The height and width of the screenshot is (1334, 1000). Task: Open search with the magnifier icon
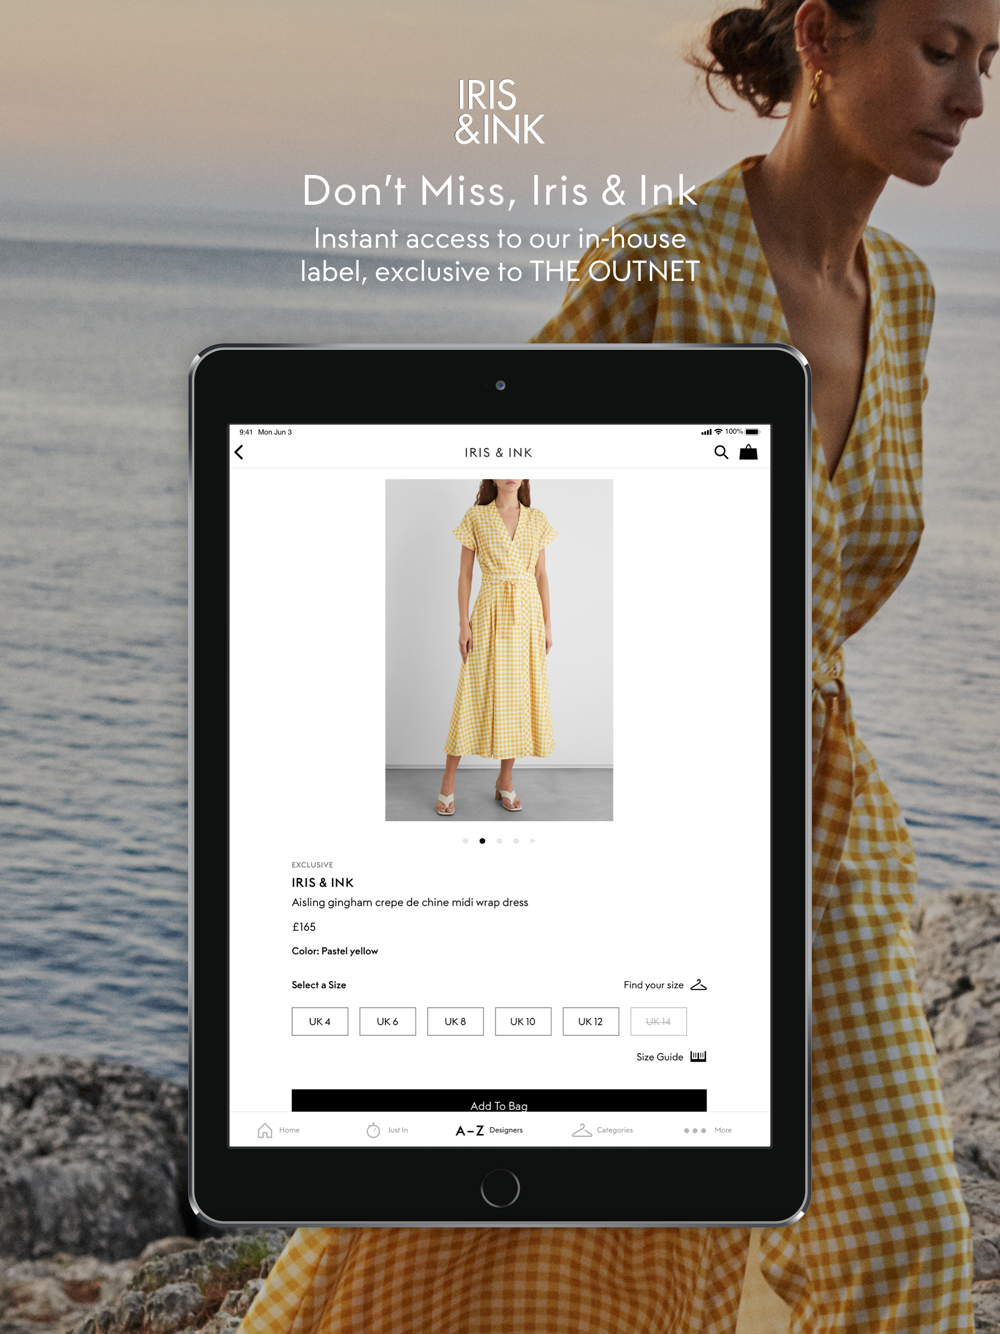click(721, 452)
